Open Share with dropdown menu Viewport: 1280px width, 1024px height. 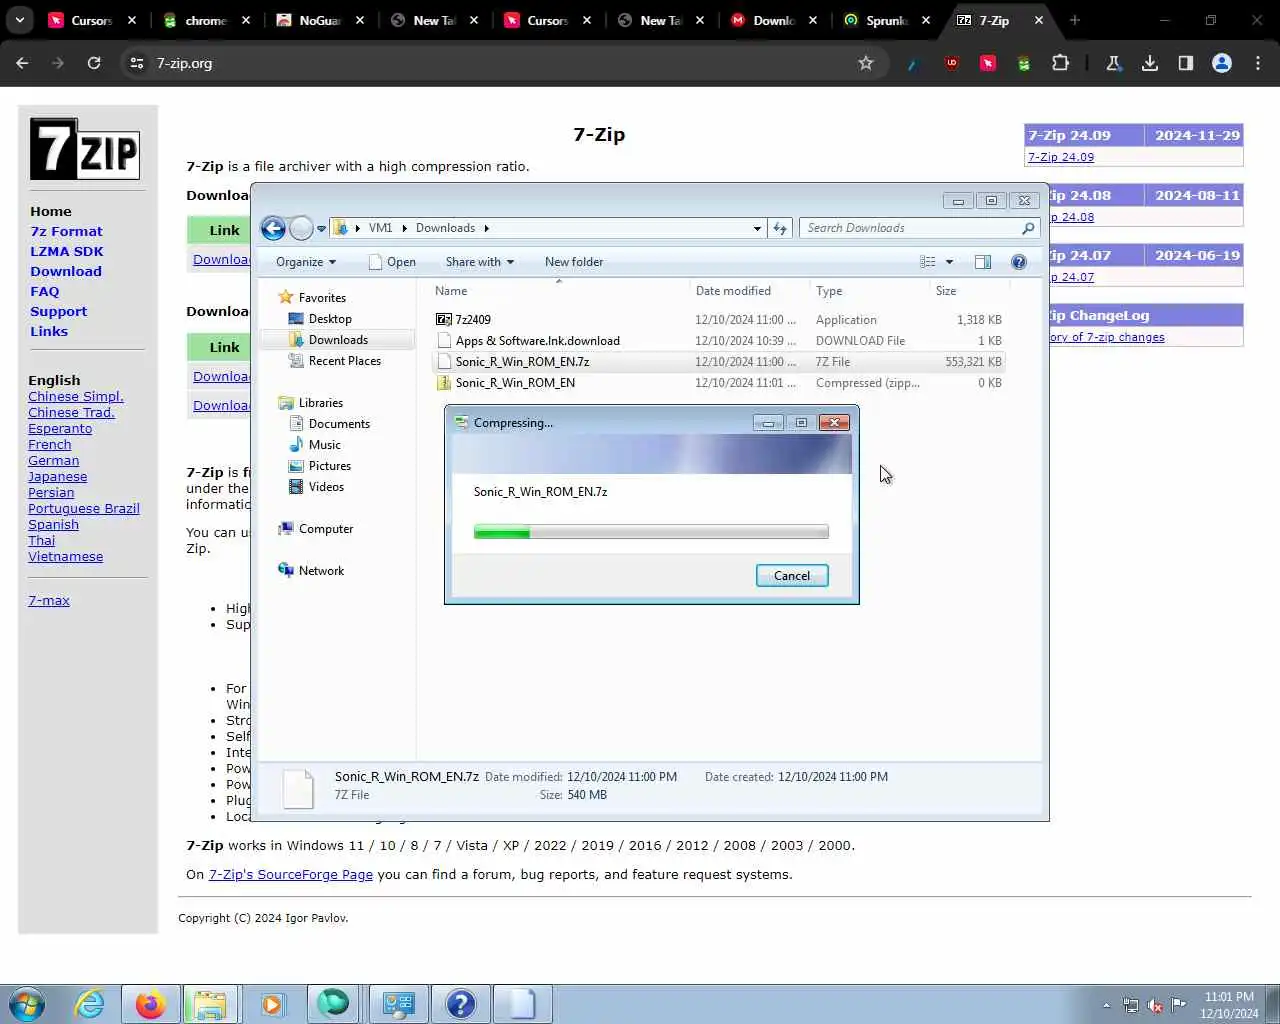tap(479, 262)
